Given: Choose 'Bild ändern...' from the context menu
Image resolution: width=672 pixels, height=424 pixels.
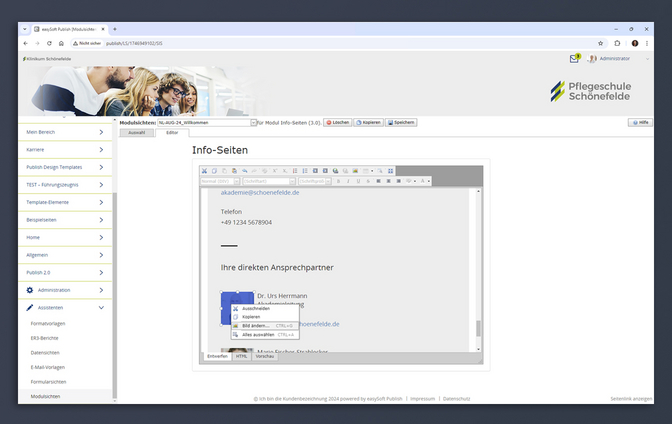Looking at the screenshot, I should [256, 326].
